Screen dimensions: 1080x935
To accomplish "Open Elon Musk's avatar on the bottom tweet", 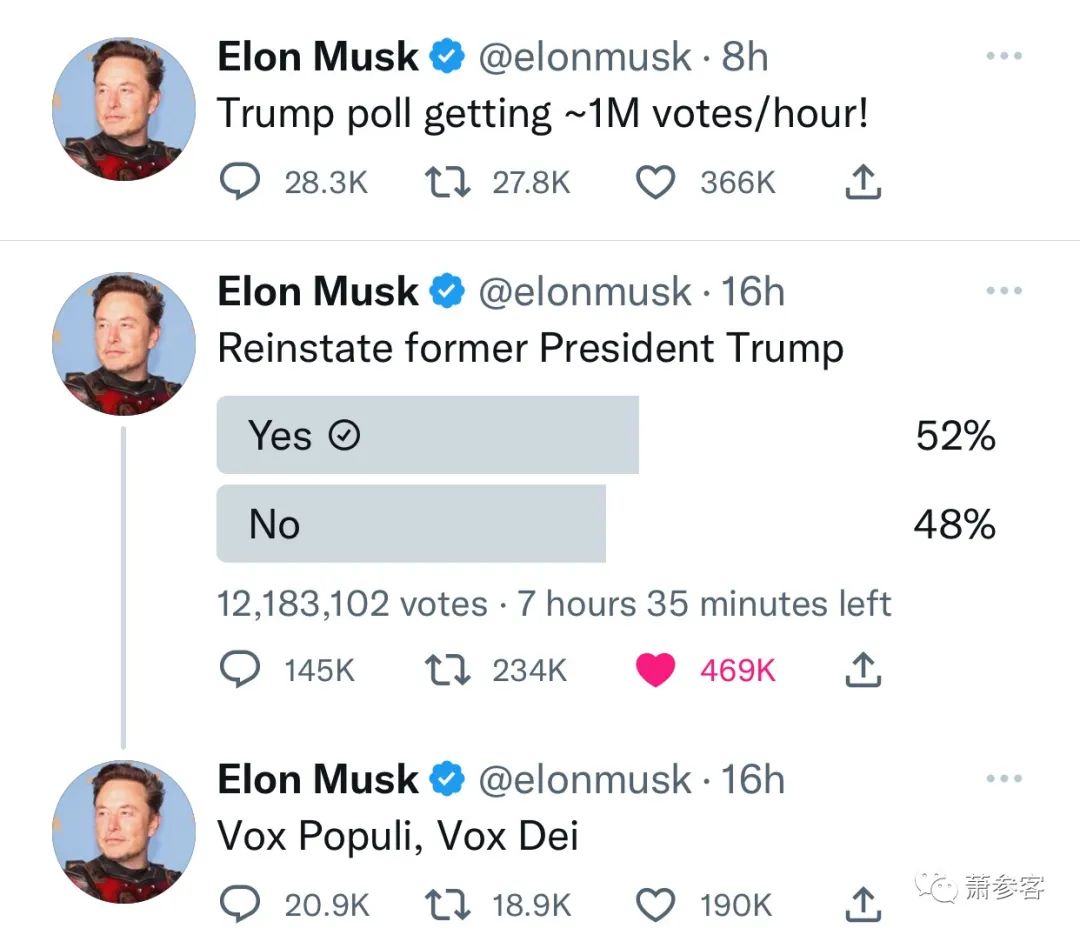I will pyautogui.click(x=124, y=832).
